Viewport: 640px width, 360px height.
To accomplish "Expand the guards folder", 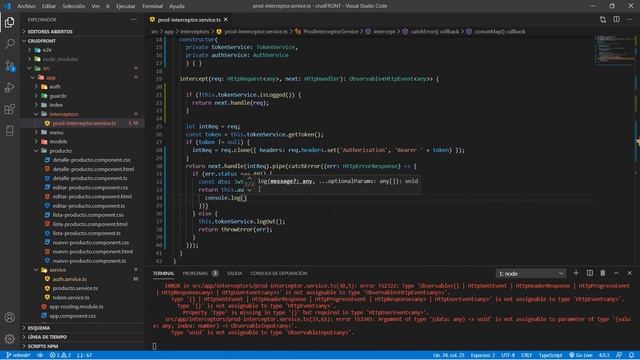I will (58, 96).
